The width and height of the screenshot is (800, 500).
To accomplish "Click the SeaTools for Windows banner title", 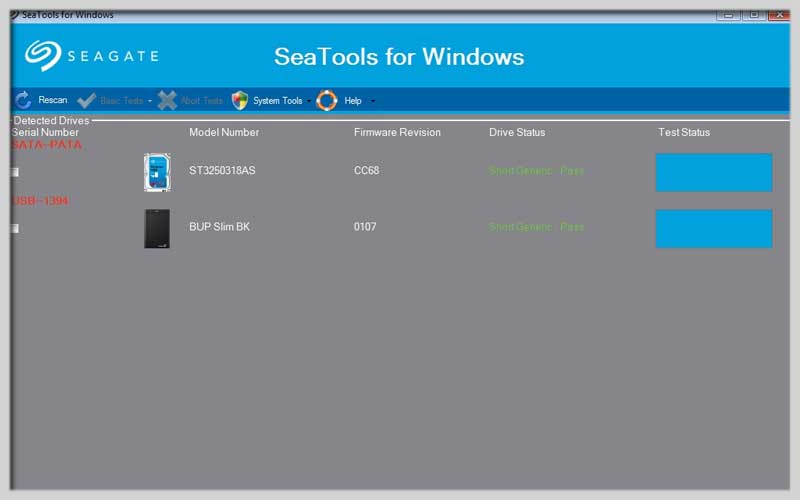I will tap(399, 56).
